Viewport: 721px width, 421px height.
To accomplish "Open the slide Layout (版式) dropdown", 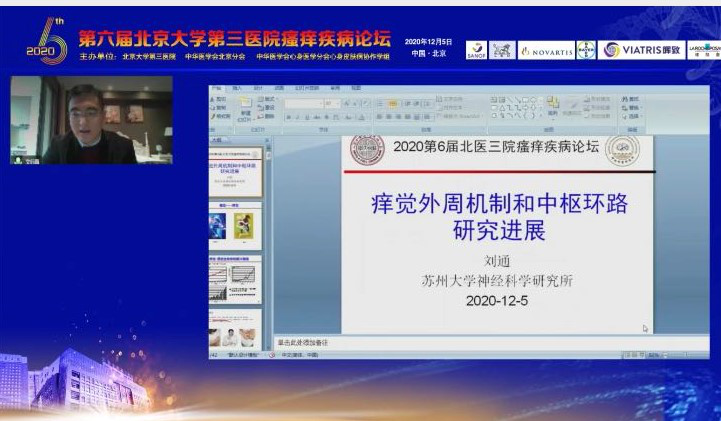I will (x=266, y=99).
